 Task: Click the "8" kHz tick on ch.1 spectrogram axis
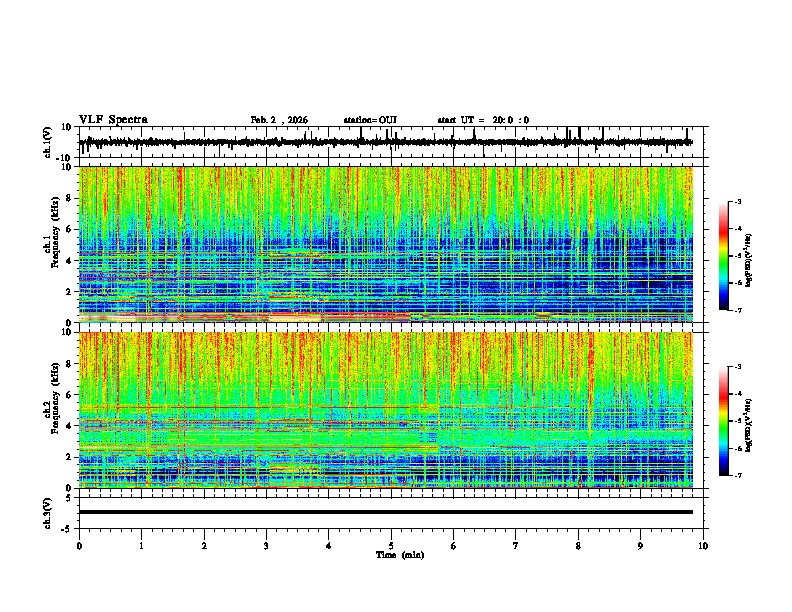click(69, 198)
